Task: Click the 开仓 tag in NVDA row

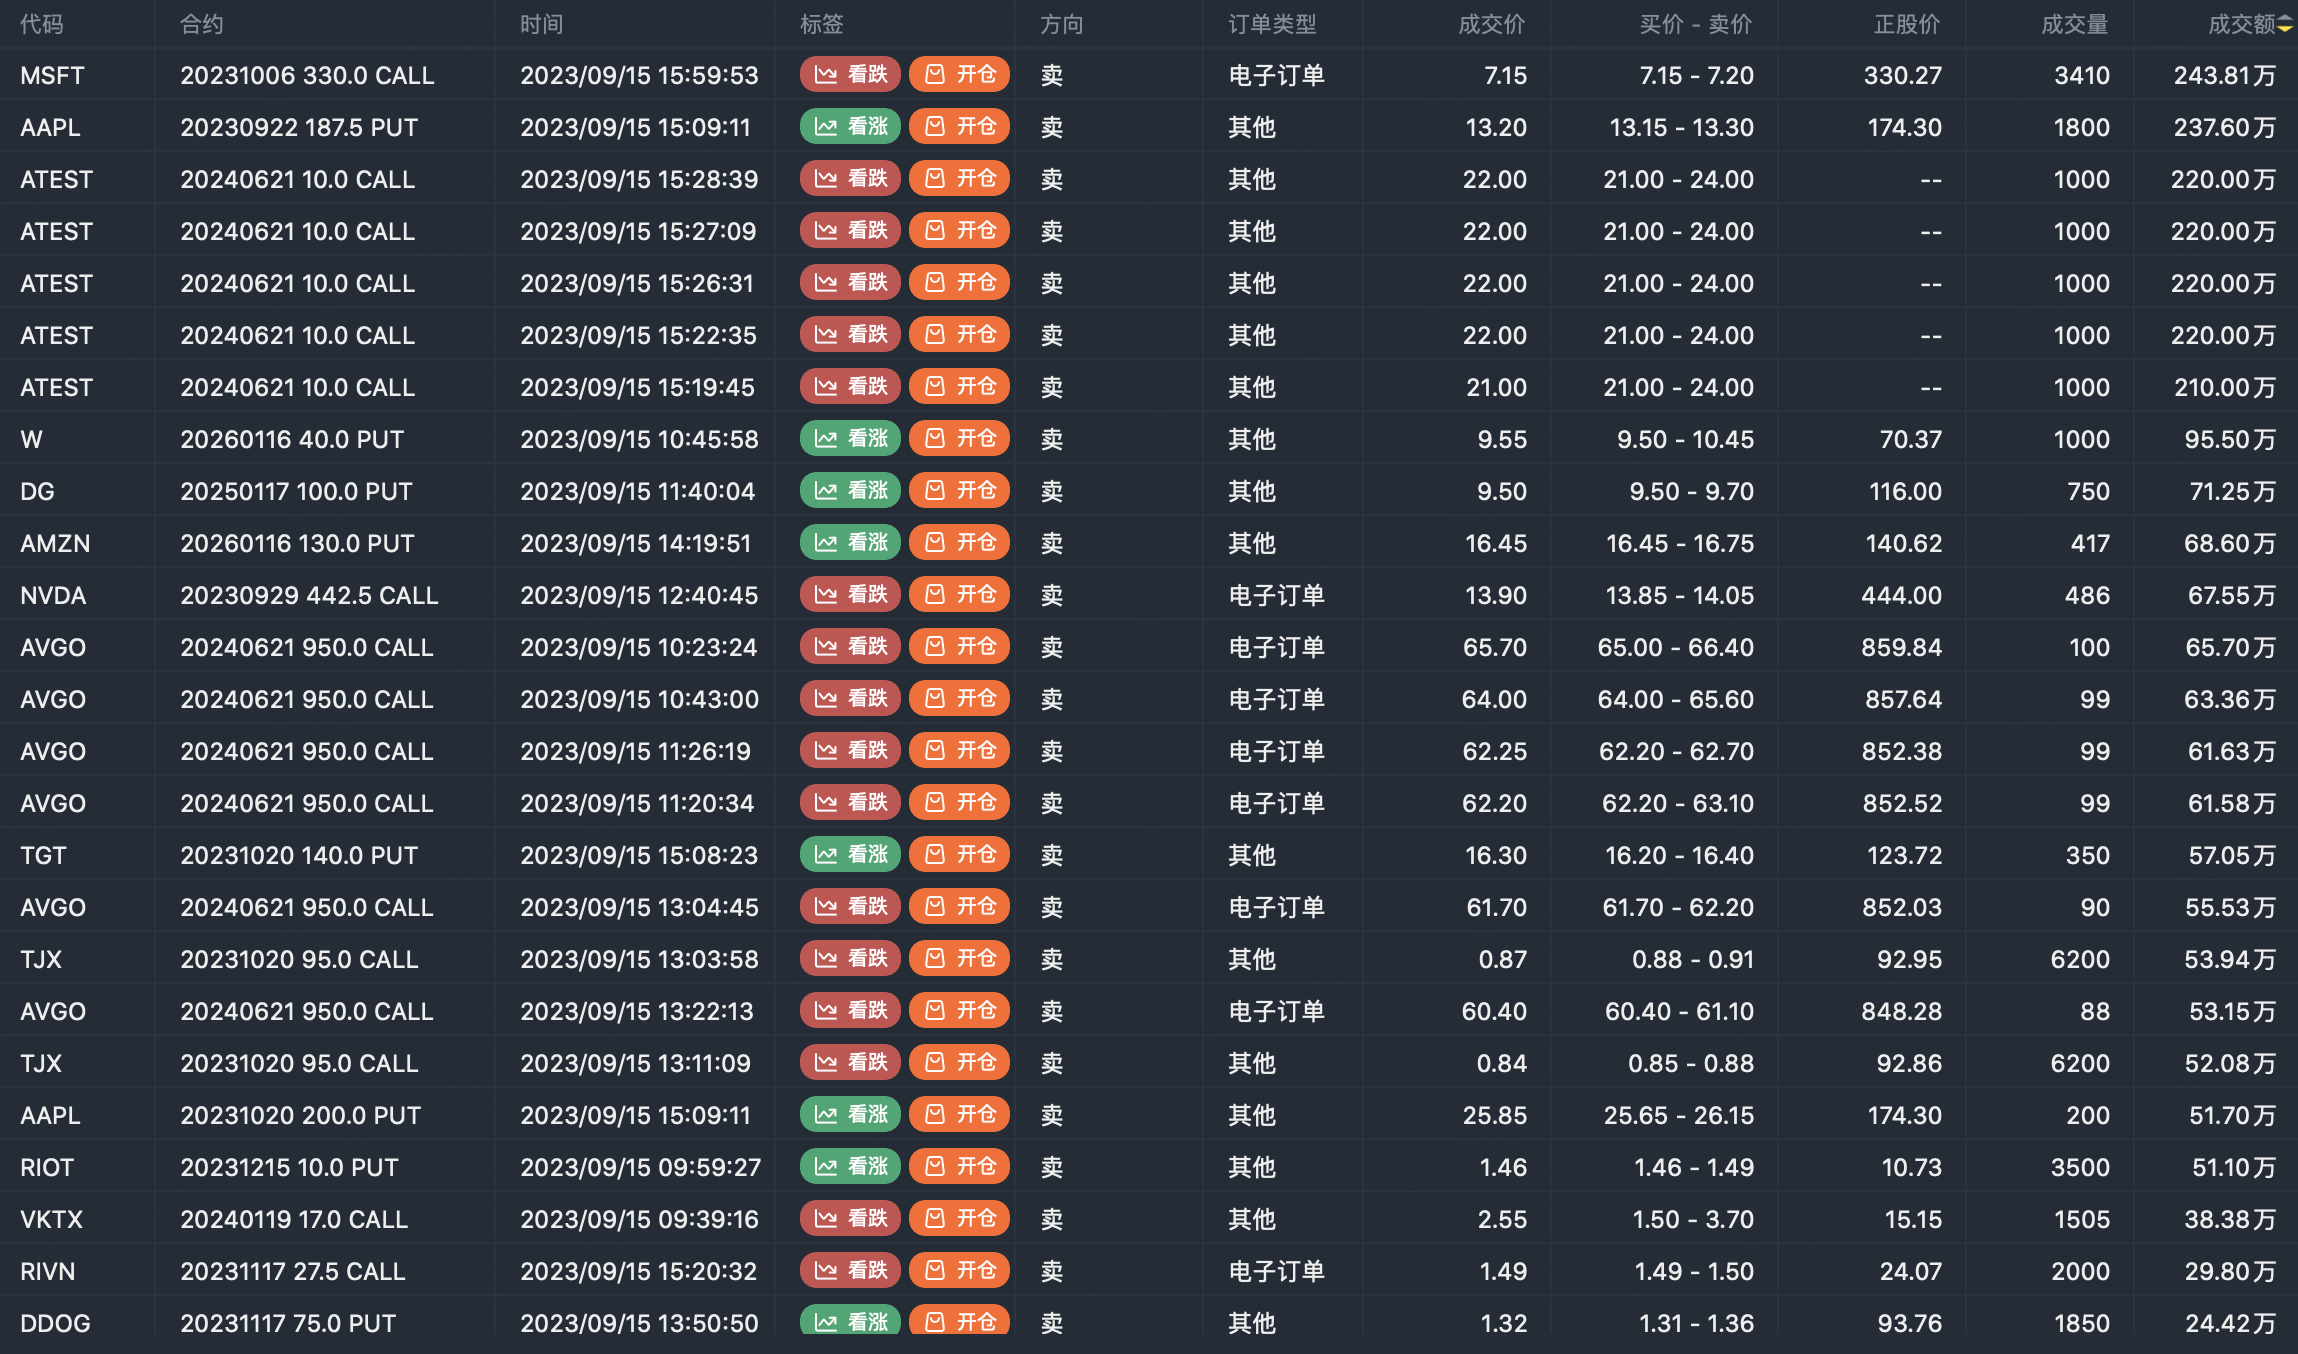Action: pos(959,595)
